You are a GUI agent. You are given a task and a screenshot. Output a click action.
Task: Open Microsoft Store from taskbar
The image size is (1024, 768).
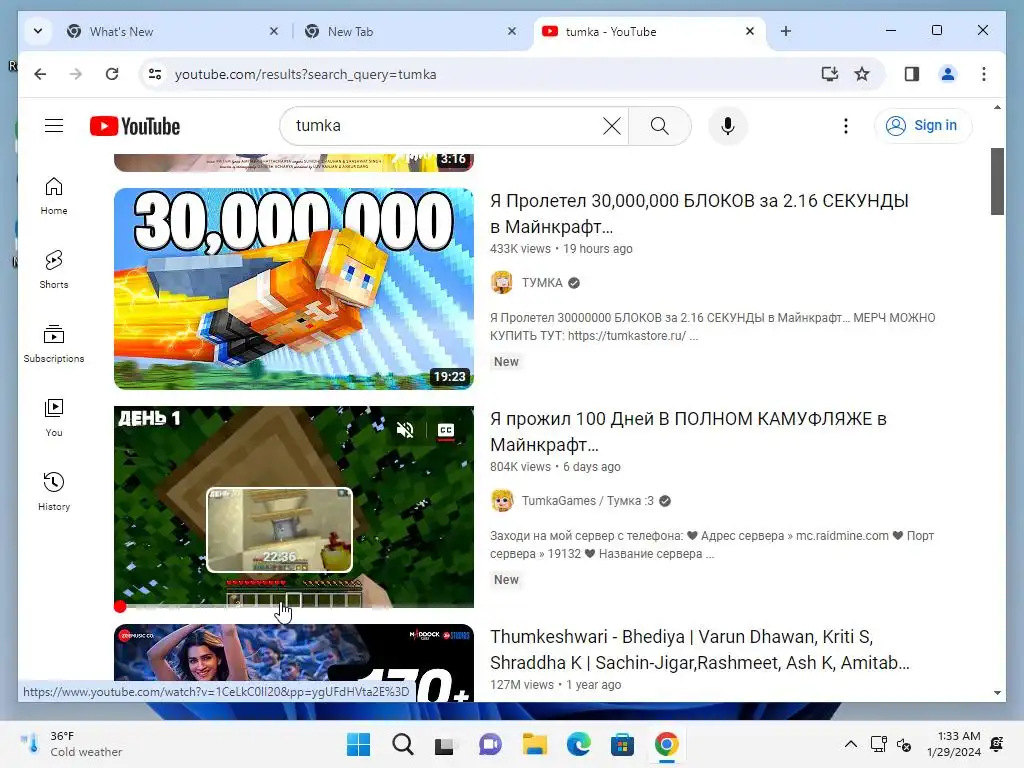pos(622,744)
